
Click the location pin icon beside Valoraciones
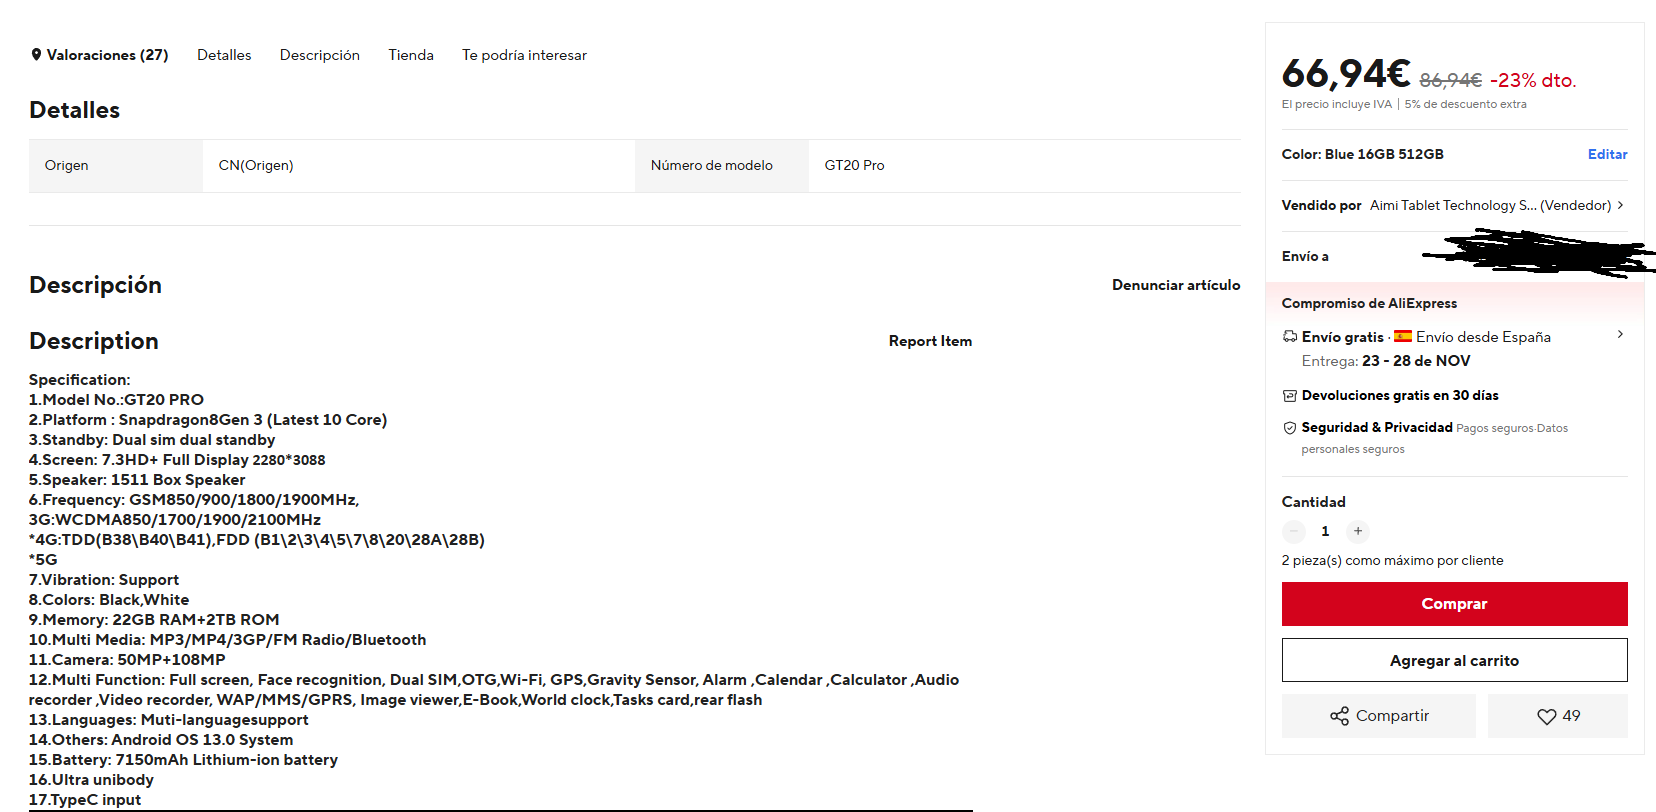tap(36, 55)
